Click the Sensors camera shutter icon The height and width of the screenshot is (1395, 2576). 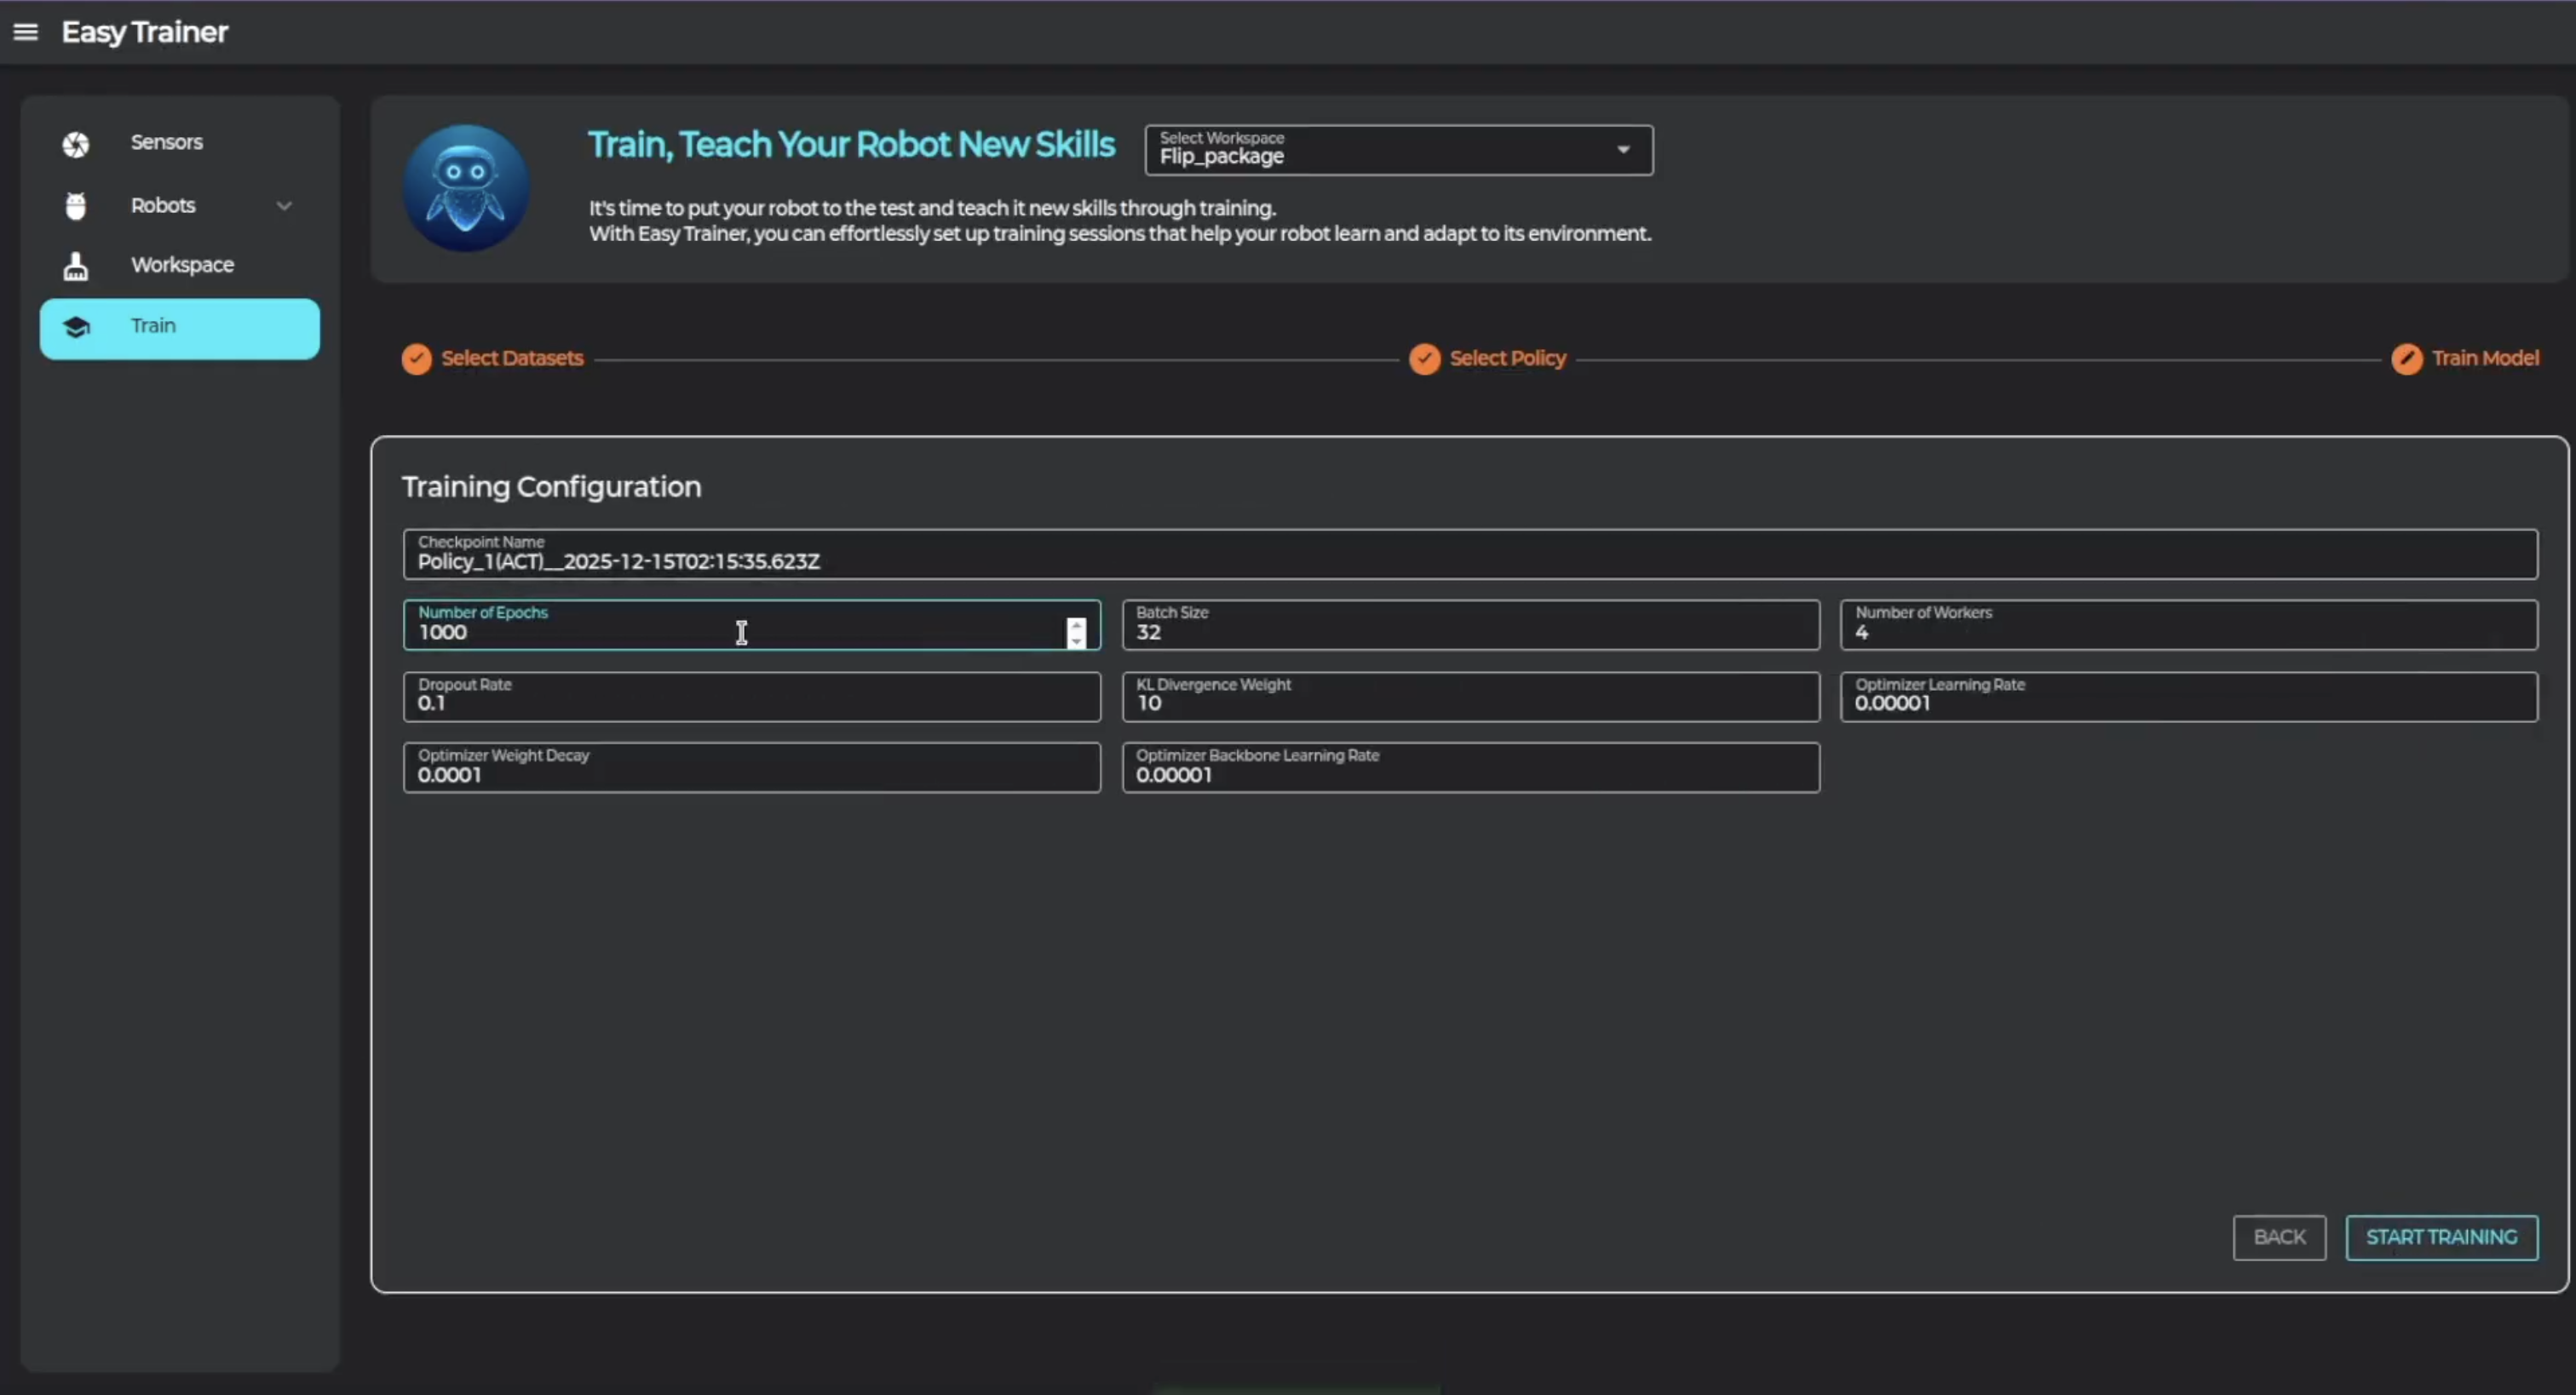[76, 144]
